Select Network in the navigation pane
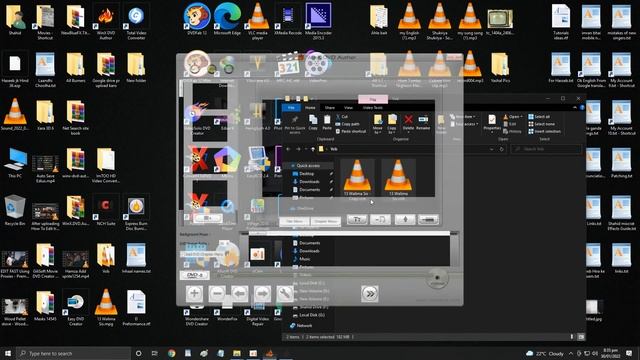 point(301,326)
